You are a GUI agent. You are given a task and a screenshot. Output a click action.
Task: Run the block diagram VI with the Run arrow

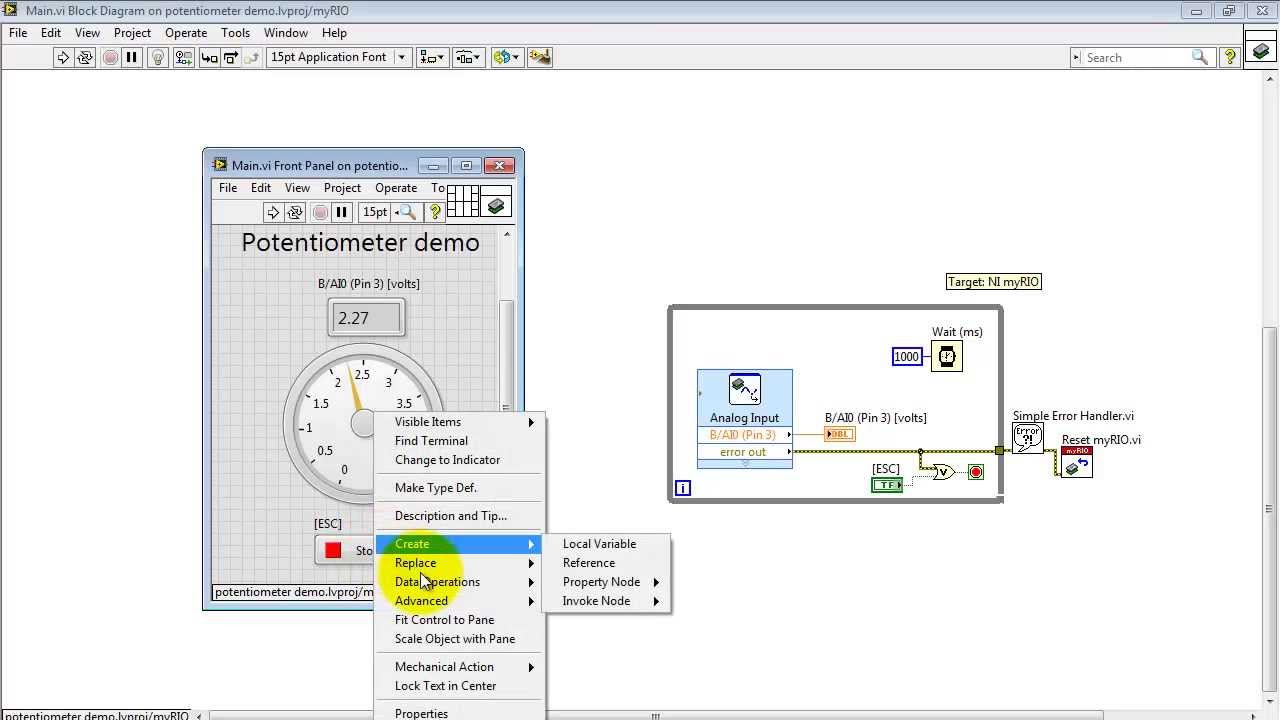(x=63, y=57)
